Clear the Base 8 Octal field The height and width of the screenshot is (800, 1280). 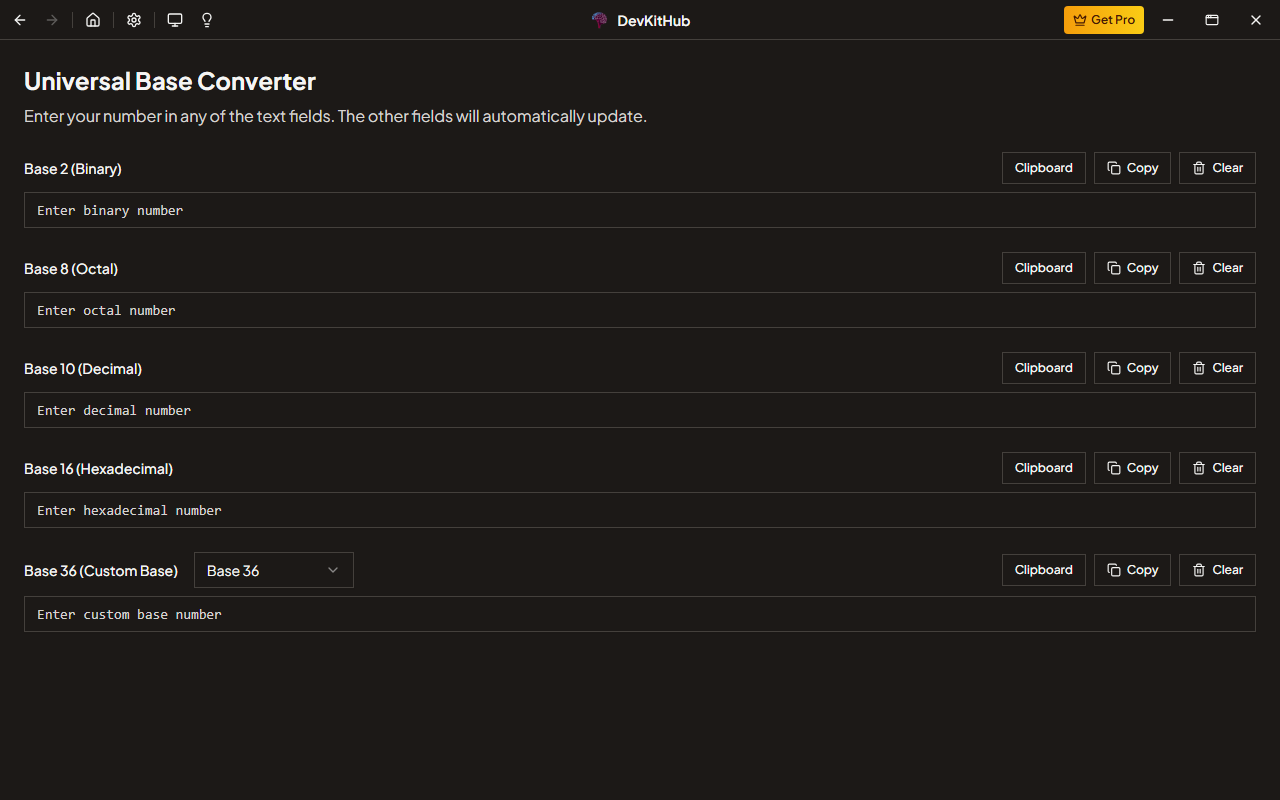coord(1217,268)
